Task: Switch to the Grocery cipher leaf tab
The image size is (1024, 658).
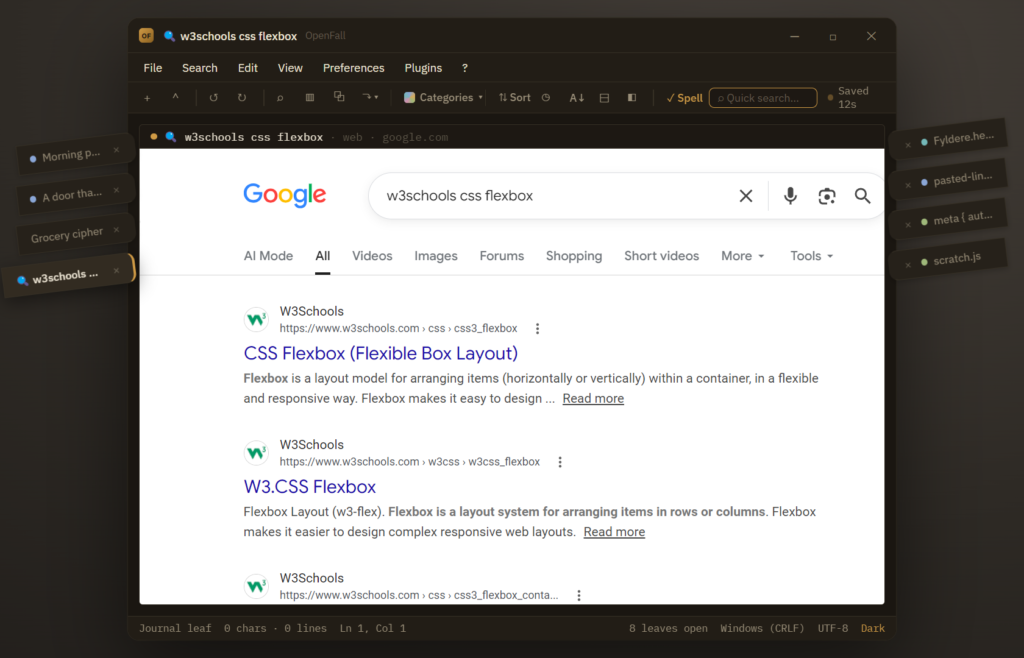Action: tap(67, 234)
